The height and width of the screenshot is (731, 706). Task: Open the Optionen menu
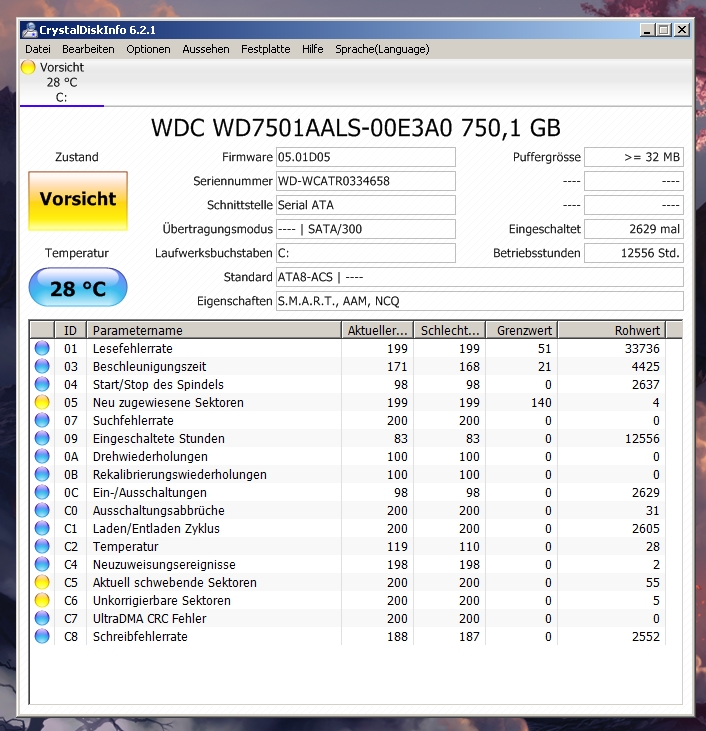148,49
